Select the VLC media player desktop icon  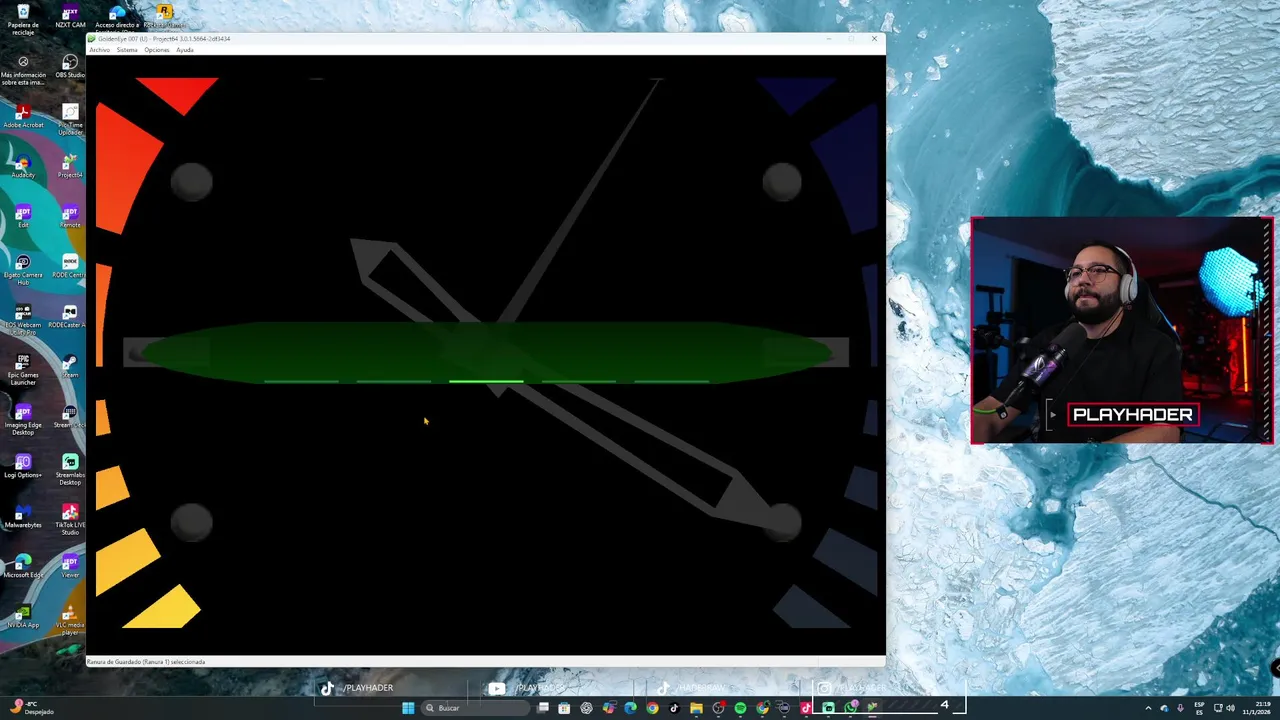tap(70, 620)
